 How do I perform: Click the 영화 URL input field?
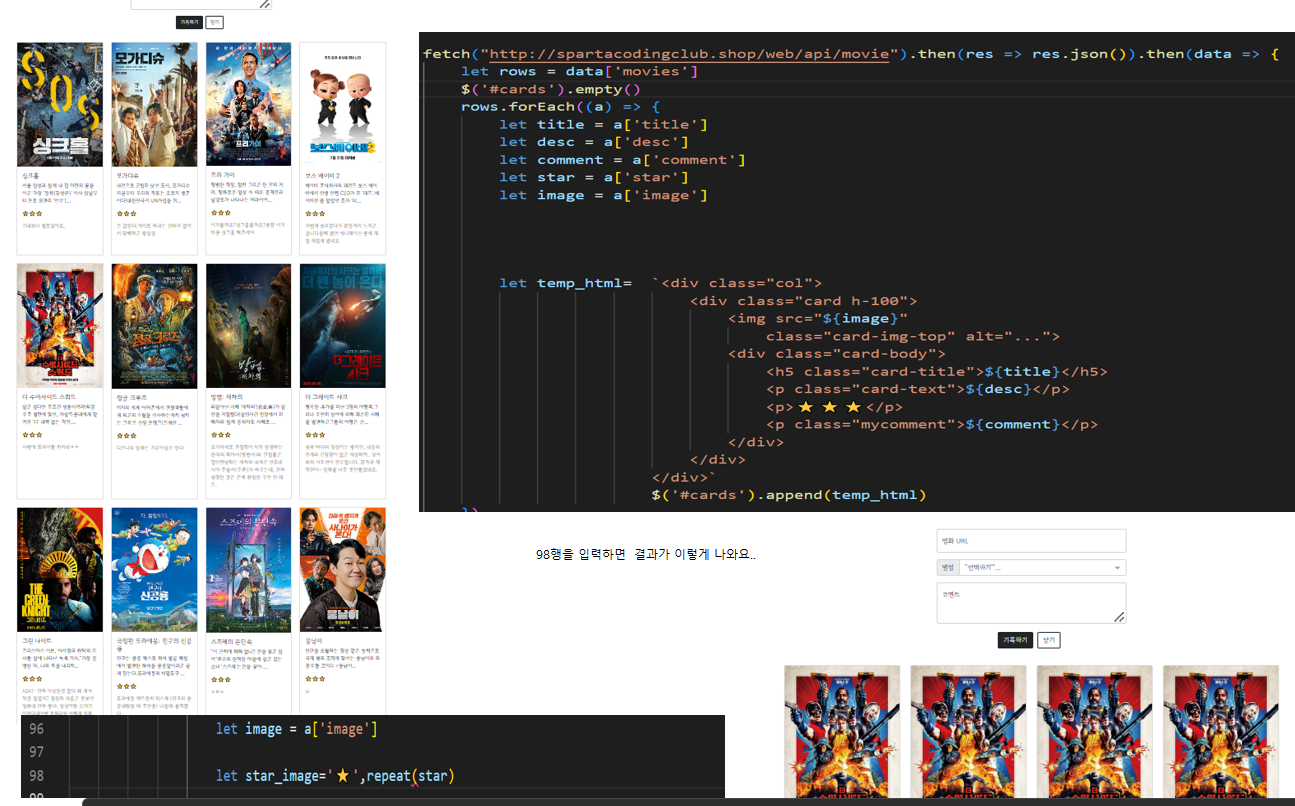click(x=1031, y=541)
